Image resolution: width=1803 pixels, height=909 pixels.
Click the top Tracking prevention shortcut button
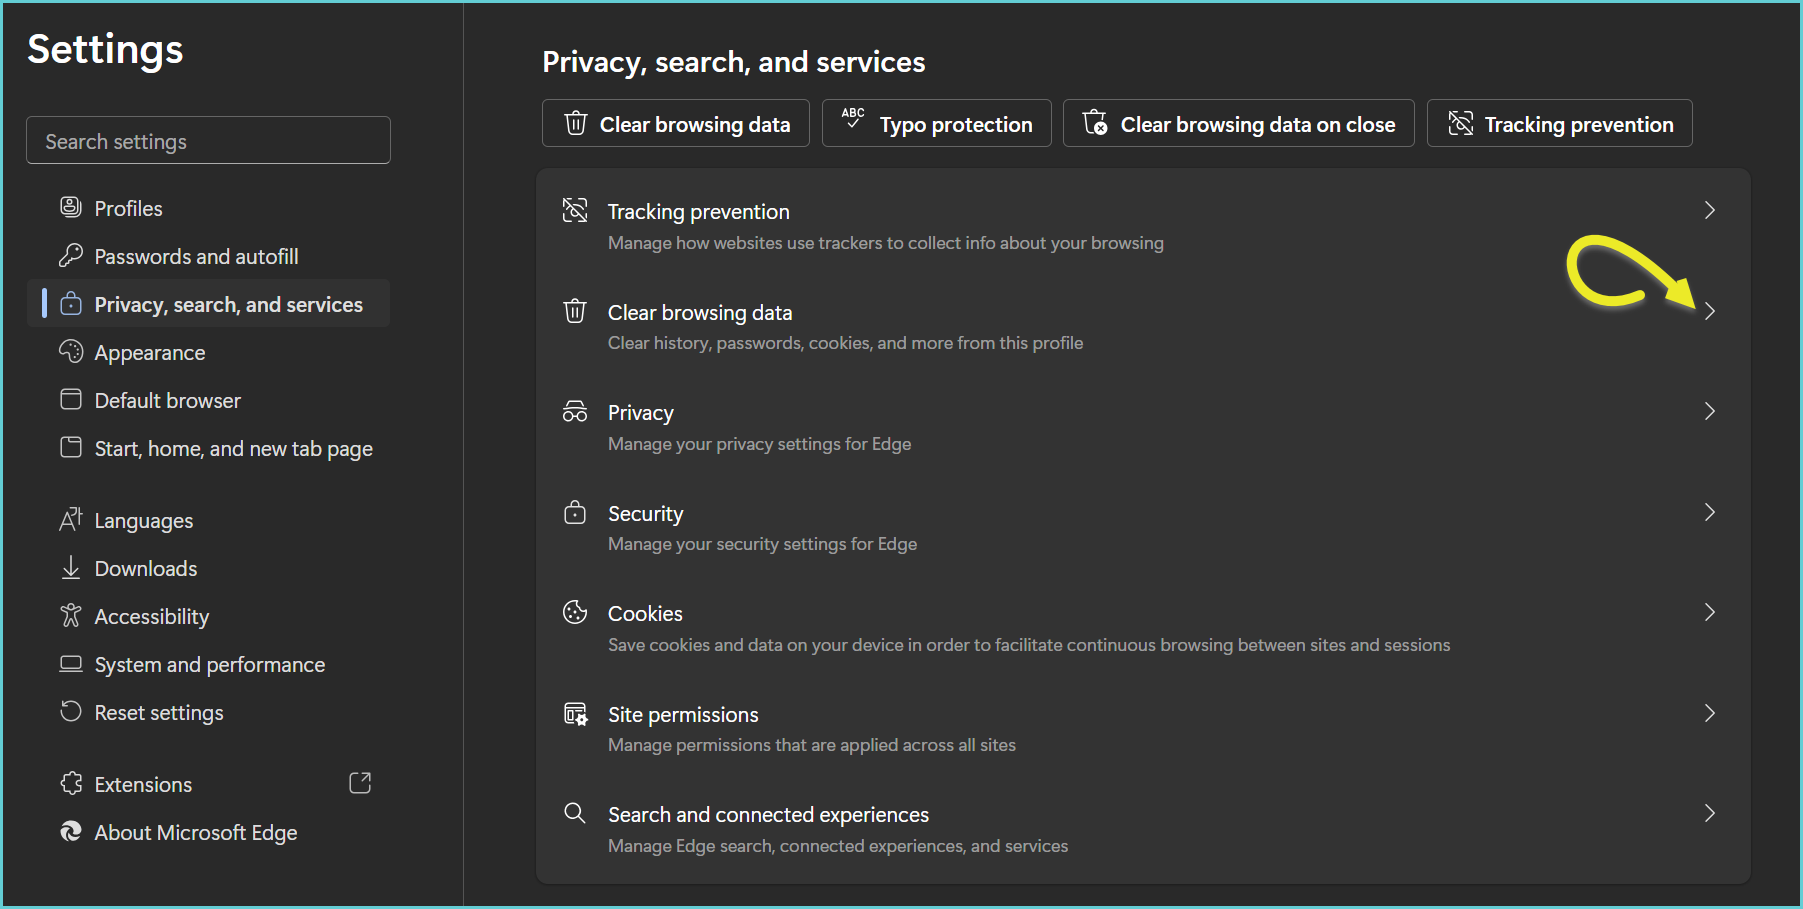pyautogui.click(x=1560, y=123)
